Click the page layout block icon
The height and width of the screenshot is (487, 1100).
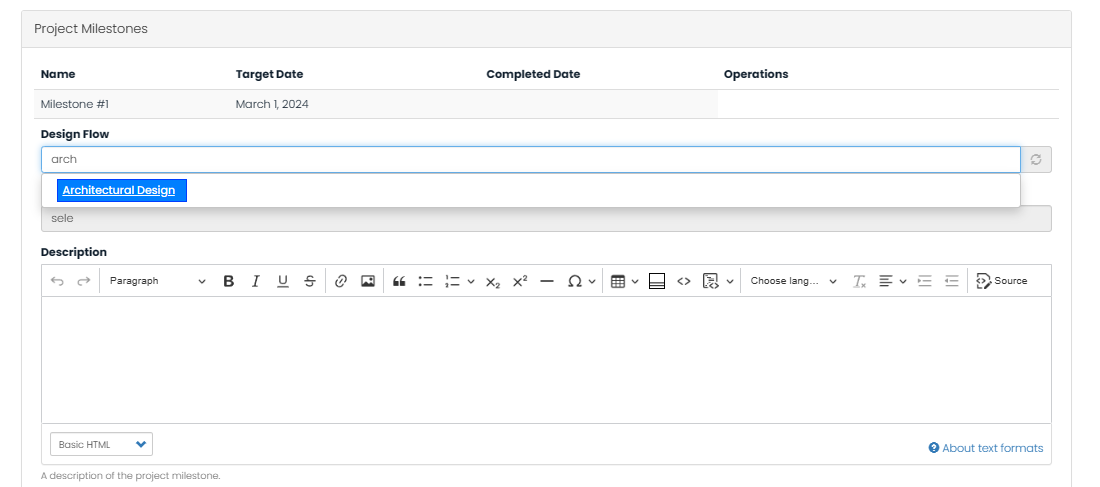(657, 281)
